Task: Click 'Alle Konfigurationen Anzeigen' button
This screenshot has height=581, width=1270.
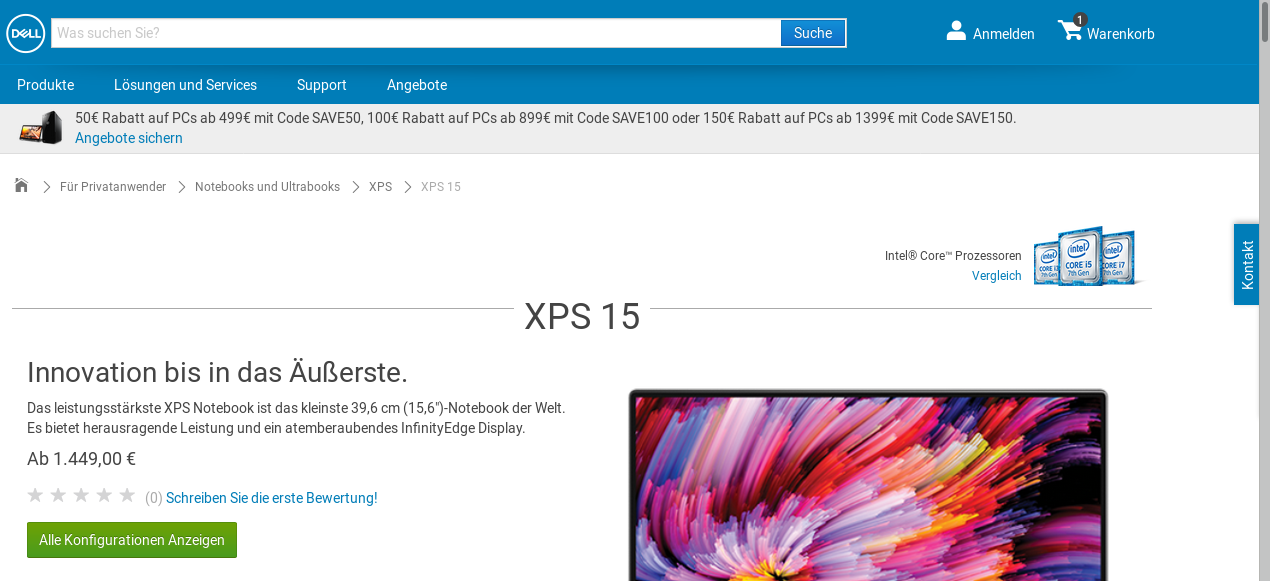Action: [x=132, y=540]
